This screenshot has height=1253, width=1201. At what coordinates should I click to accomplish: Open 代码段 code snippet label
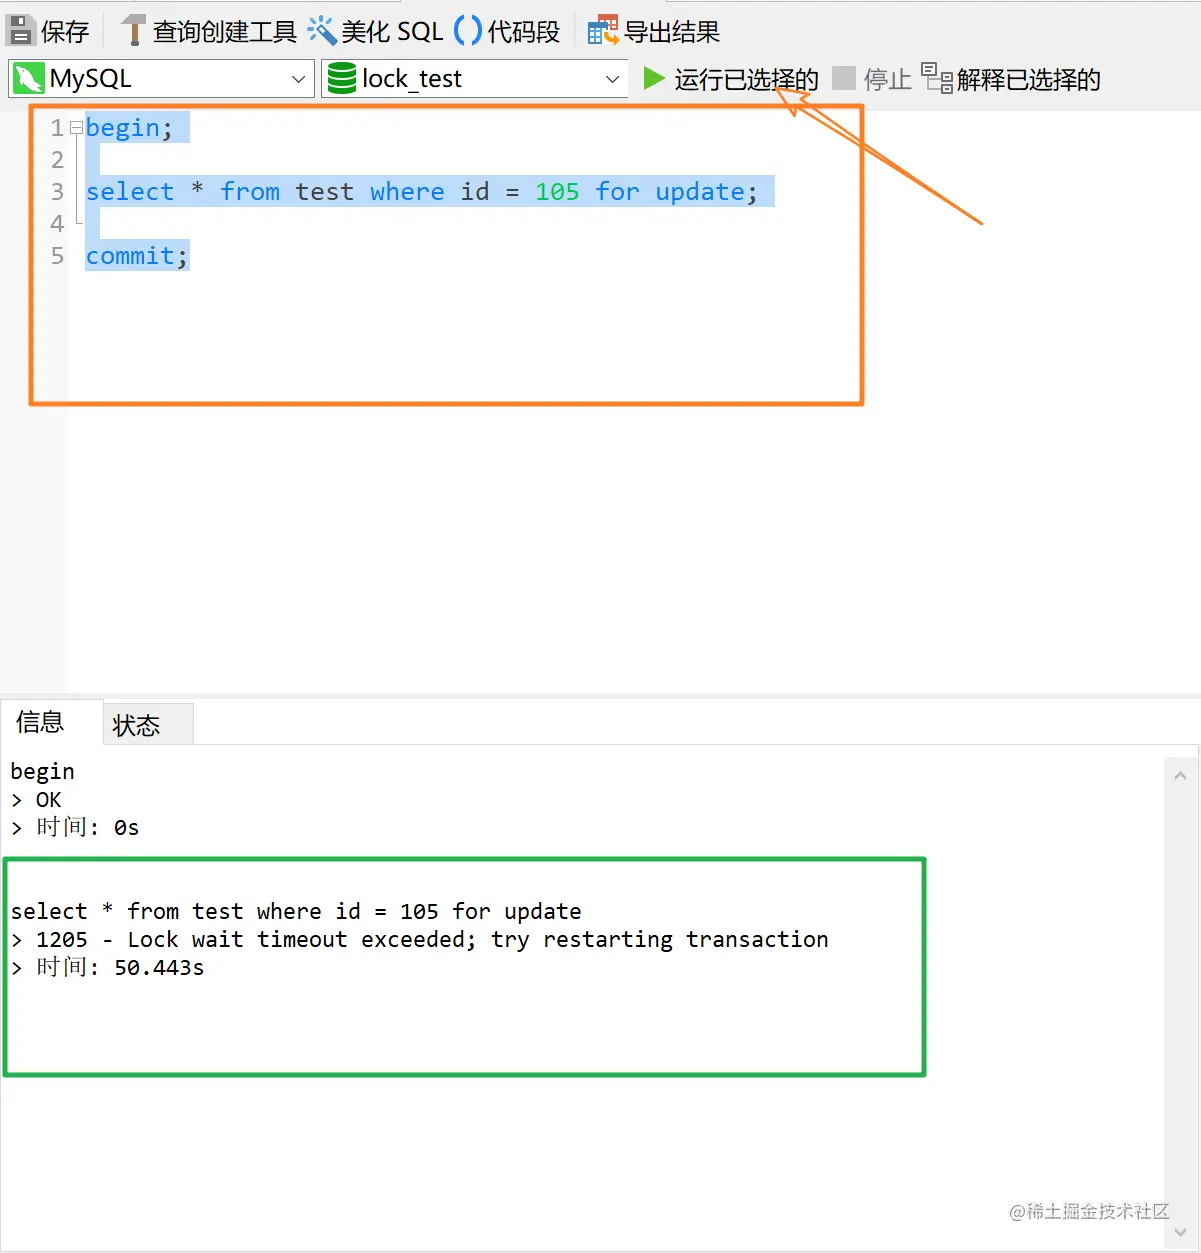pos(524,32)
